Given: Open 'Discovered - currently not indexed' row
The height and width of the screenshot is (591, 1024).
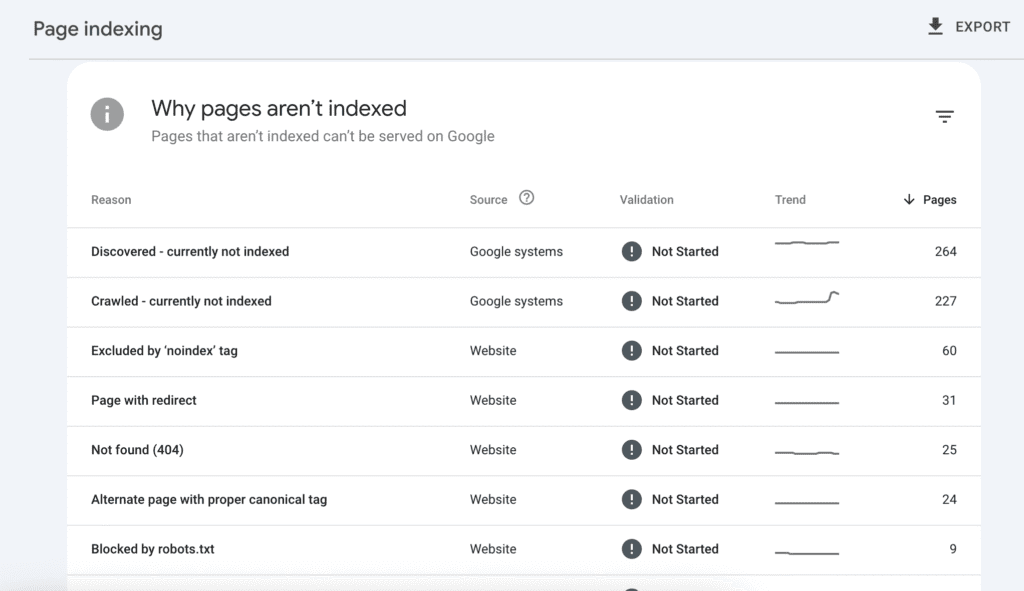Looking at the screenshot, I should click(x=190, y=252).
